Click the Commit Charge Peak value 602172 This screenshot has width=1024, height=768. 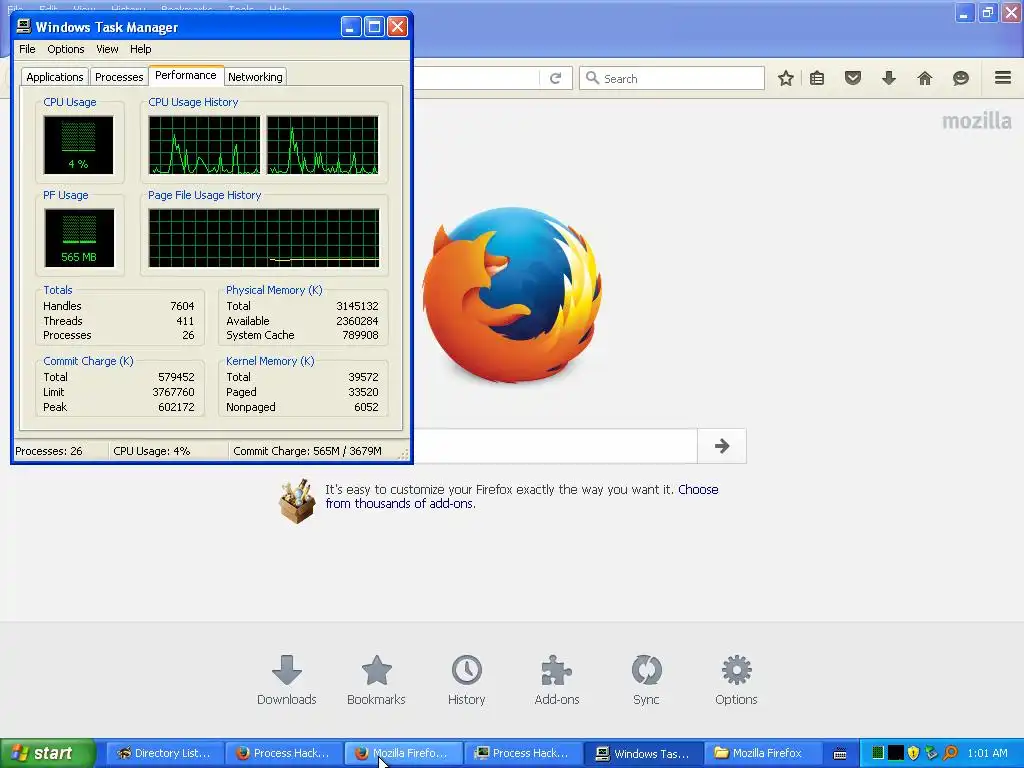[176, 408]
